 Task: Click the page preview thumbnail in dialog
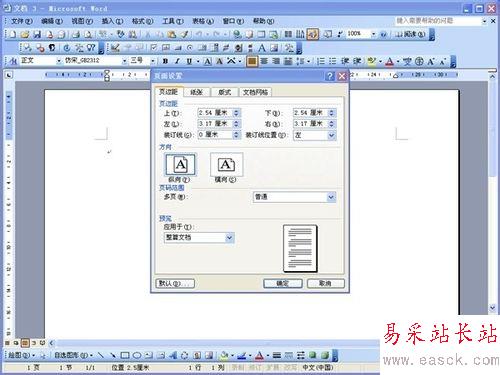pyautogui.click(x=300, y=248)
